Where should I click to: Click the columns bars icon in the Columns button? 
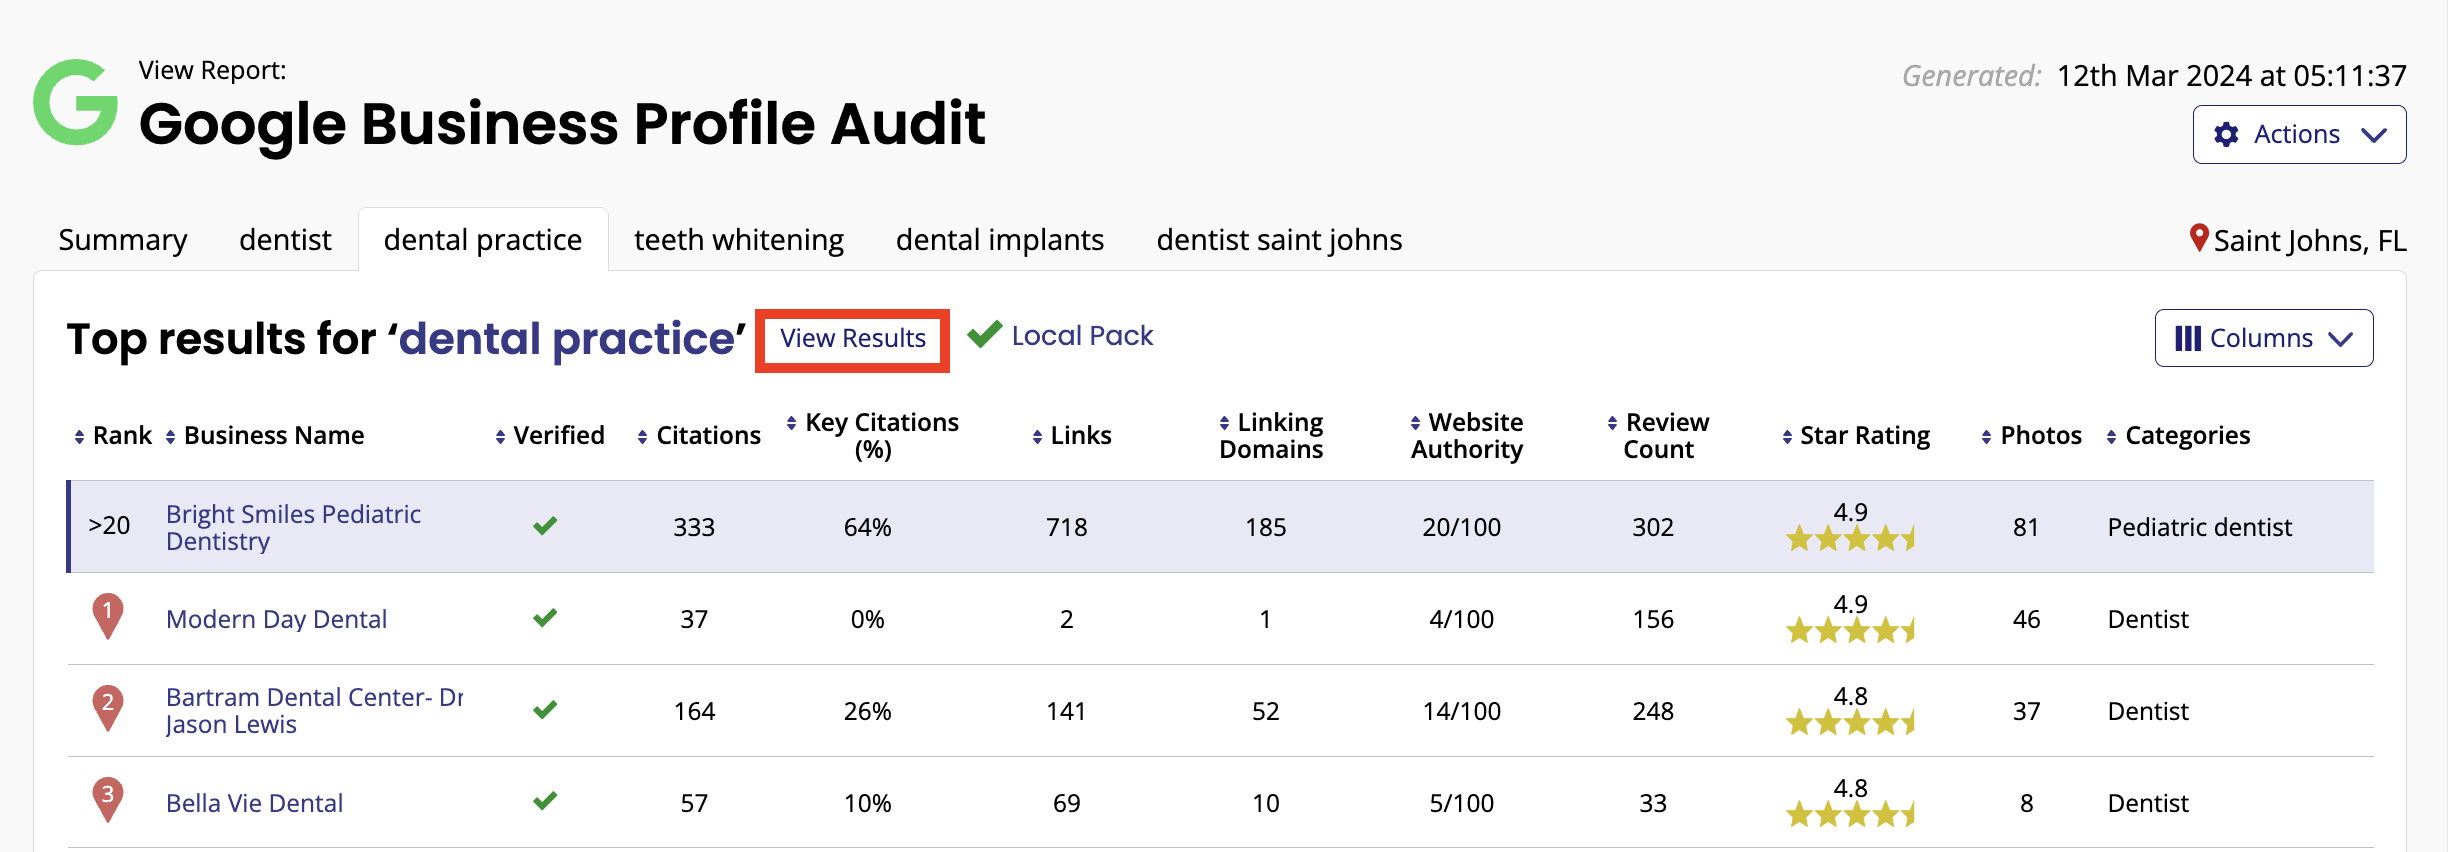pyautogui.click(x=2188, y=338)
